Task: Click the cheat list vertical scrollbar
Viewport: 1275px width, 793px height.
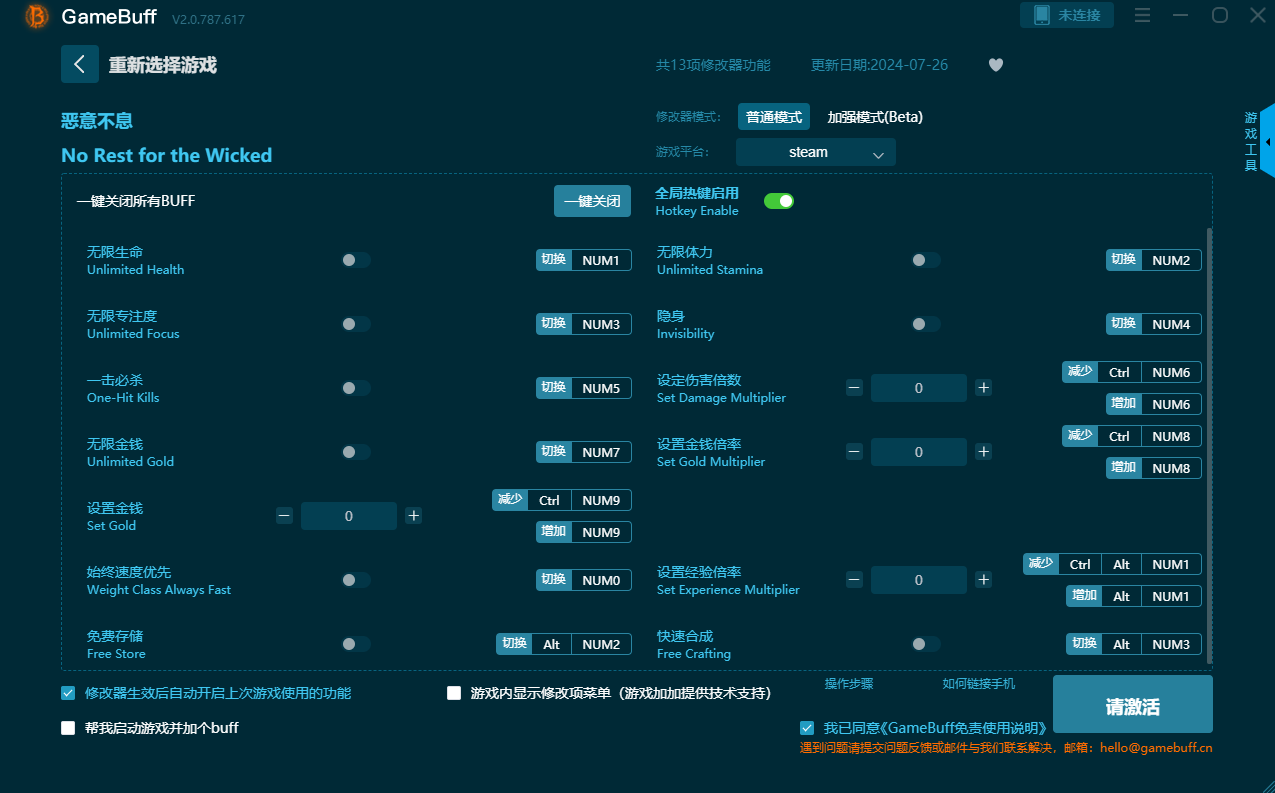Action: [1209, 445]
